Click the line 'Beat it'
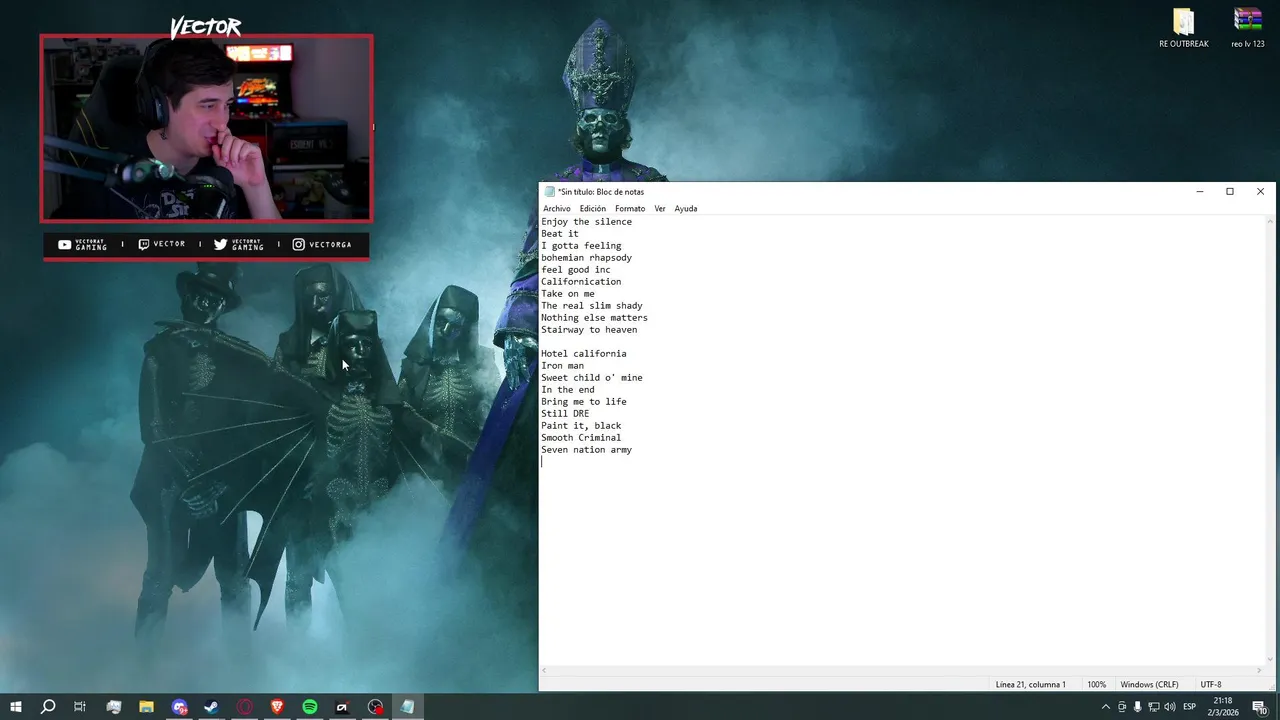Viewport: 1280px width, 720px height. click(x=560, y=234)
